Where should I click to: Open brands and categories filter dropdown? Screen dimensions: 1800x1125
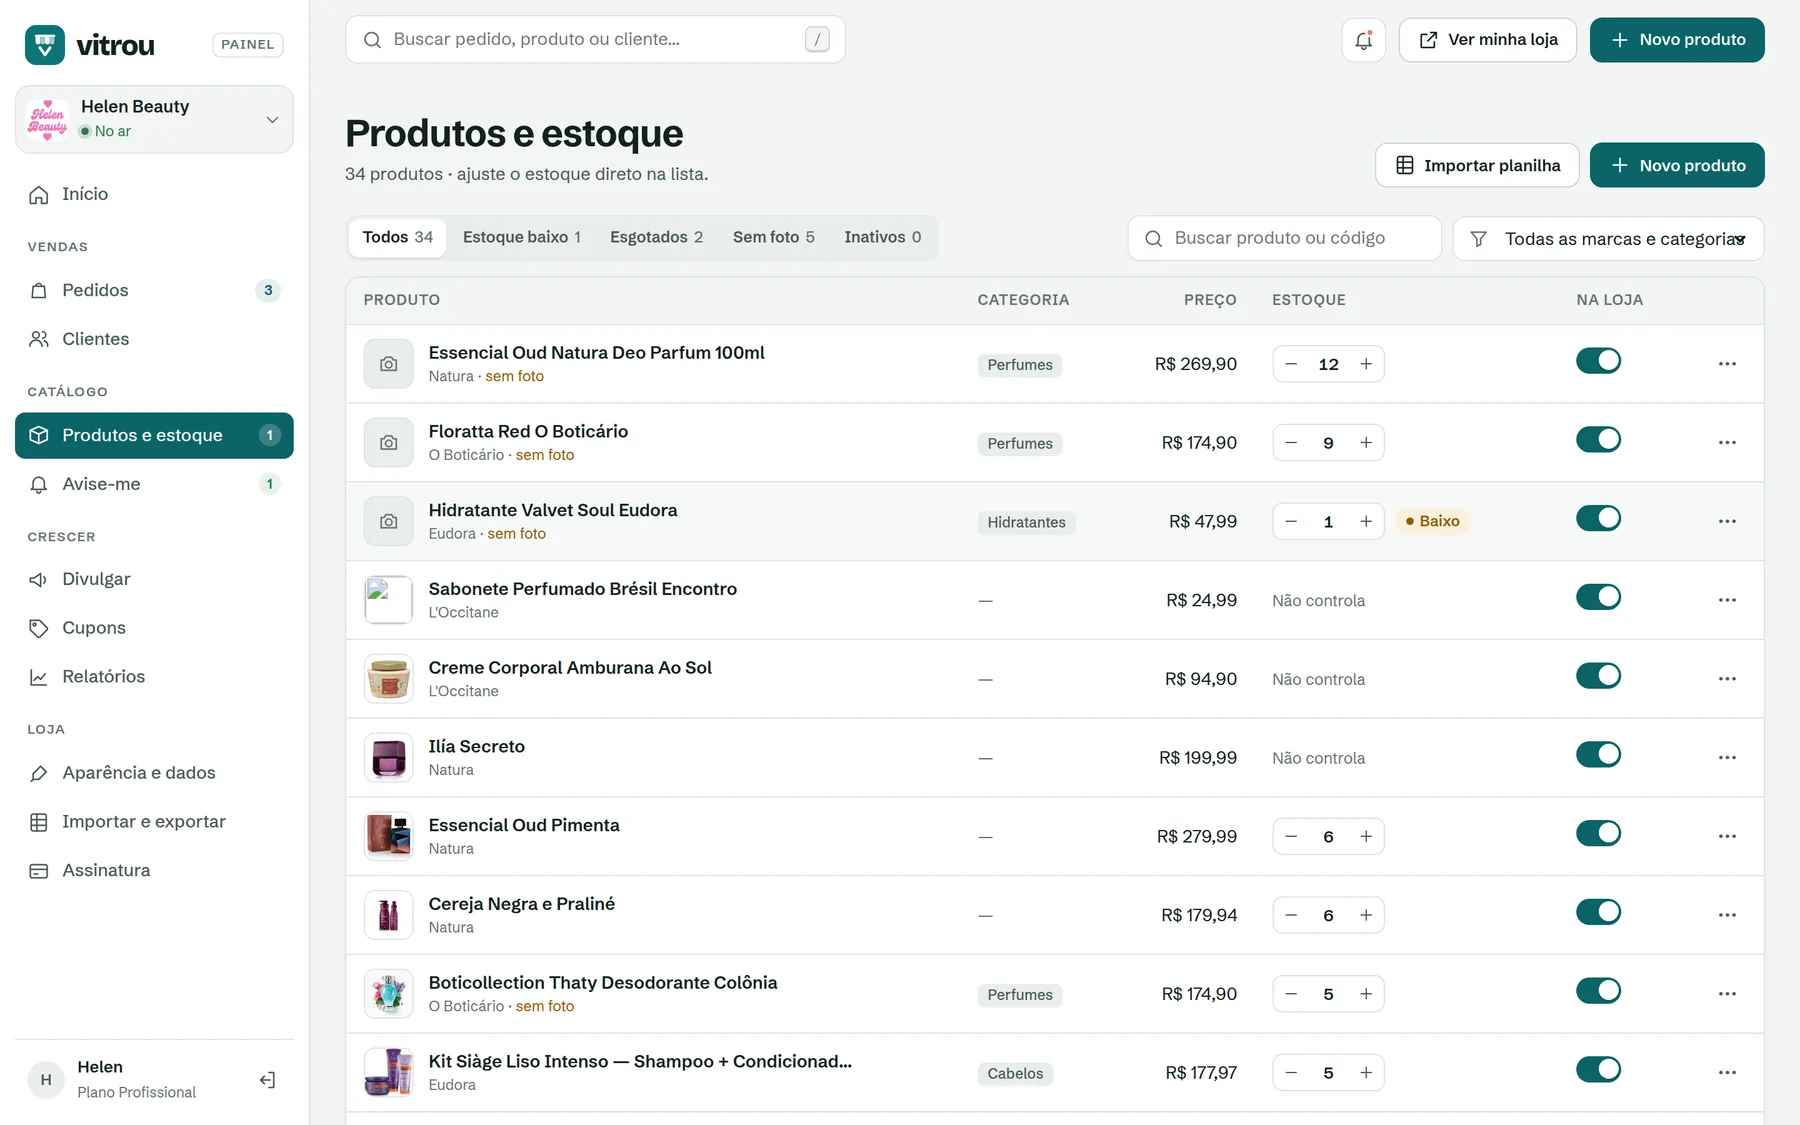point(1608,239)
